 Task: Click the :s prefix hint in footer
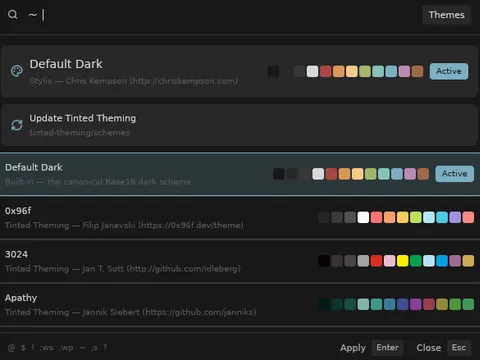[94, 348]
